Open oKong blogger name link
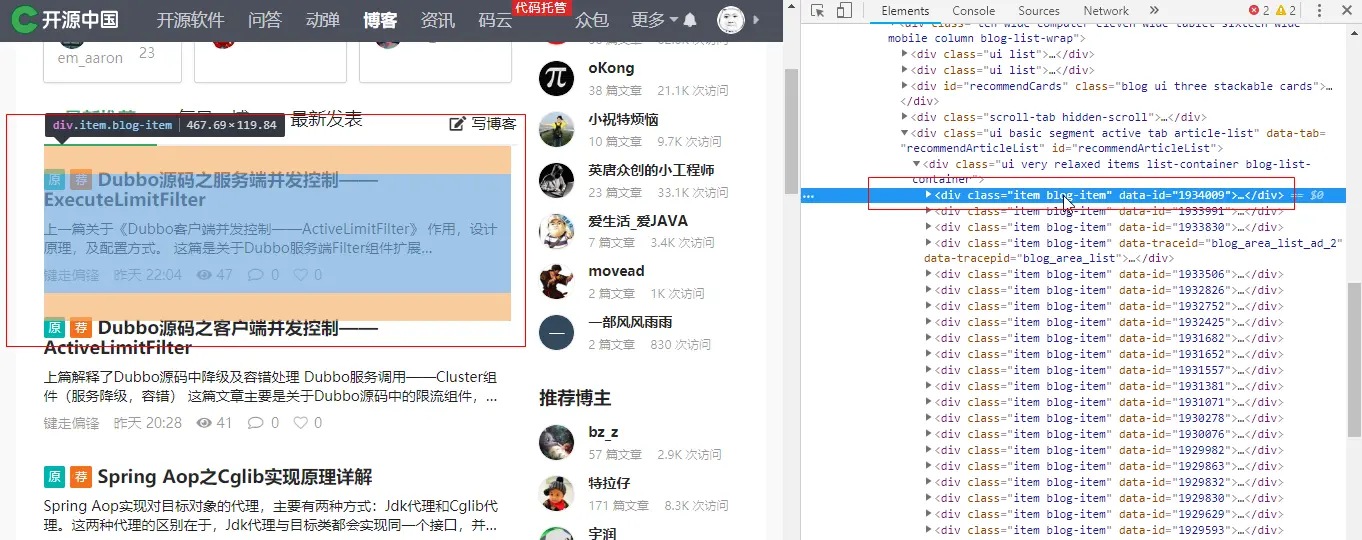Viewport: 1362px width, 540px height. tap(611, 68)
